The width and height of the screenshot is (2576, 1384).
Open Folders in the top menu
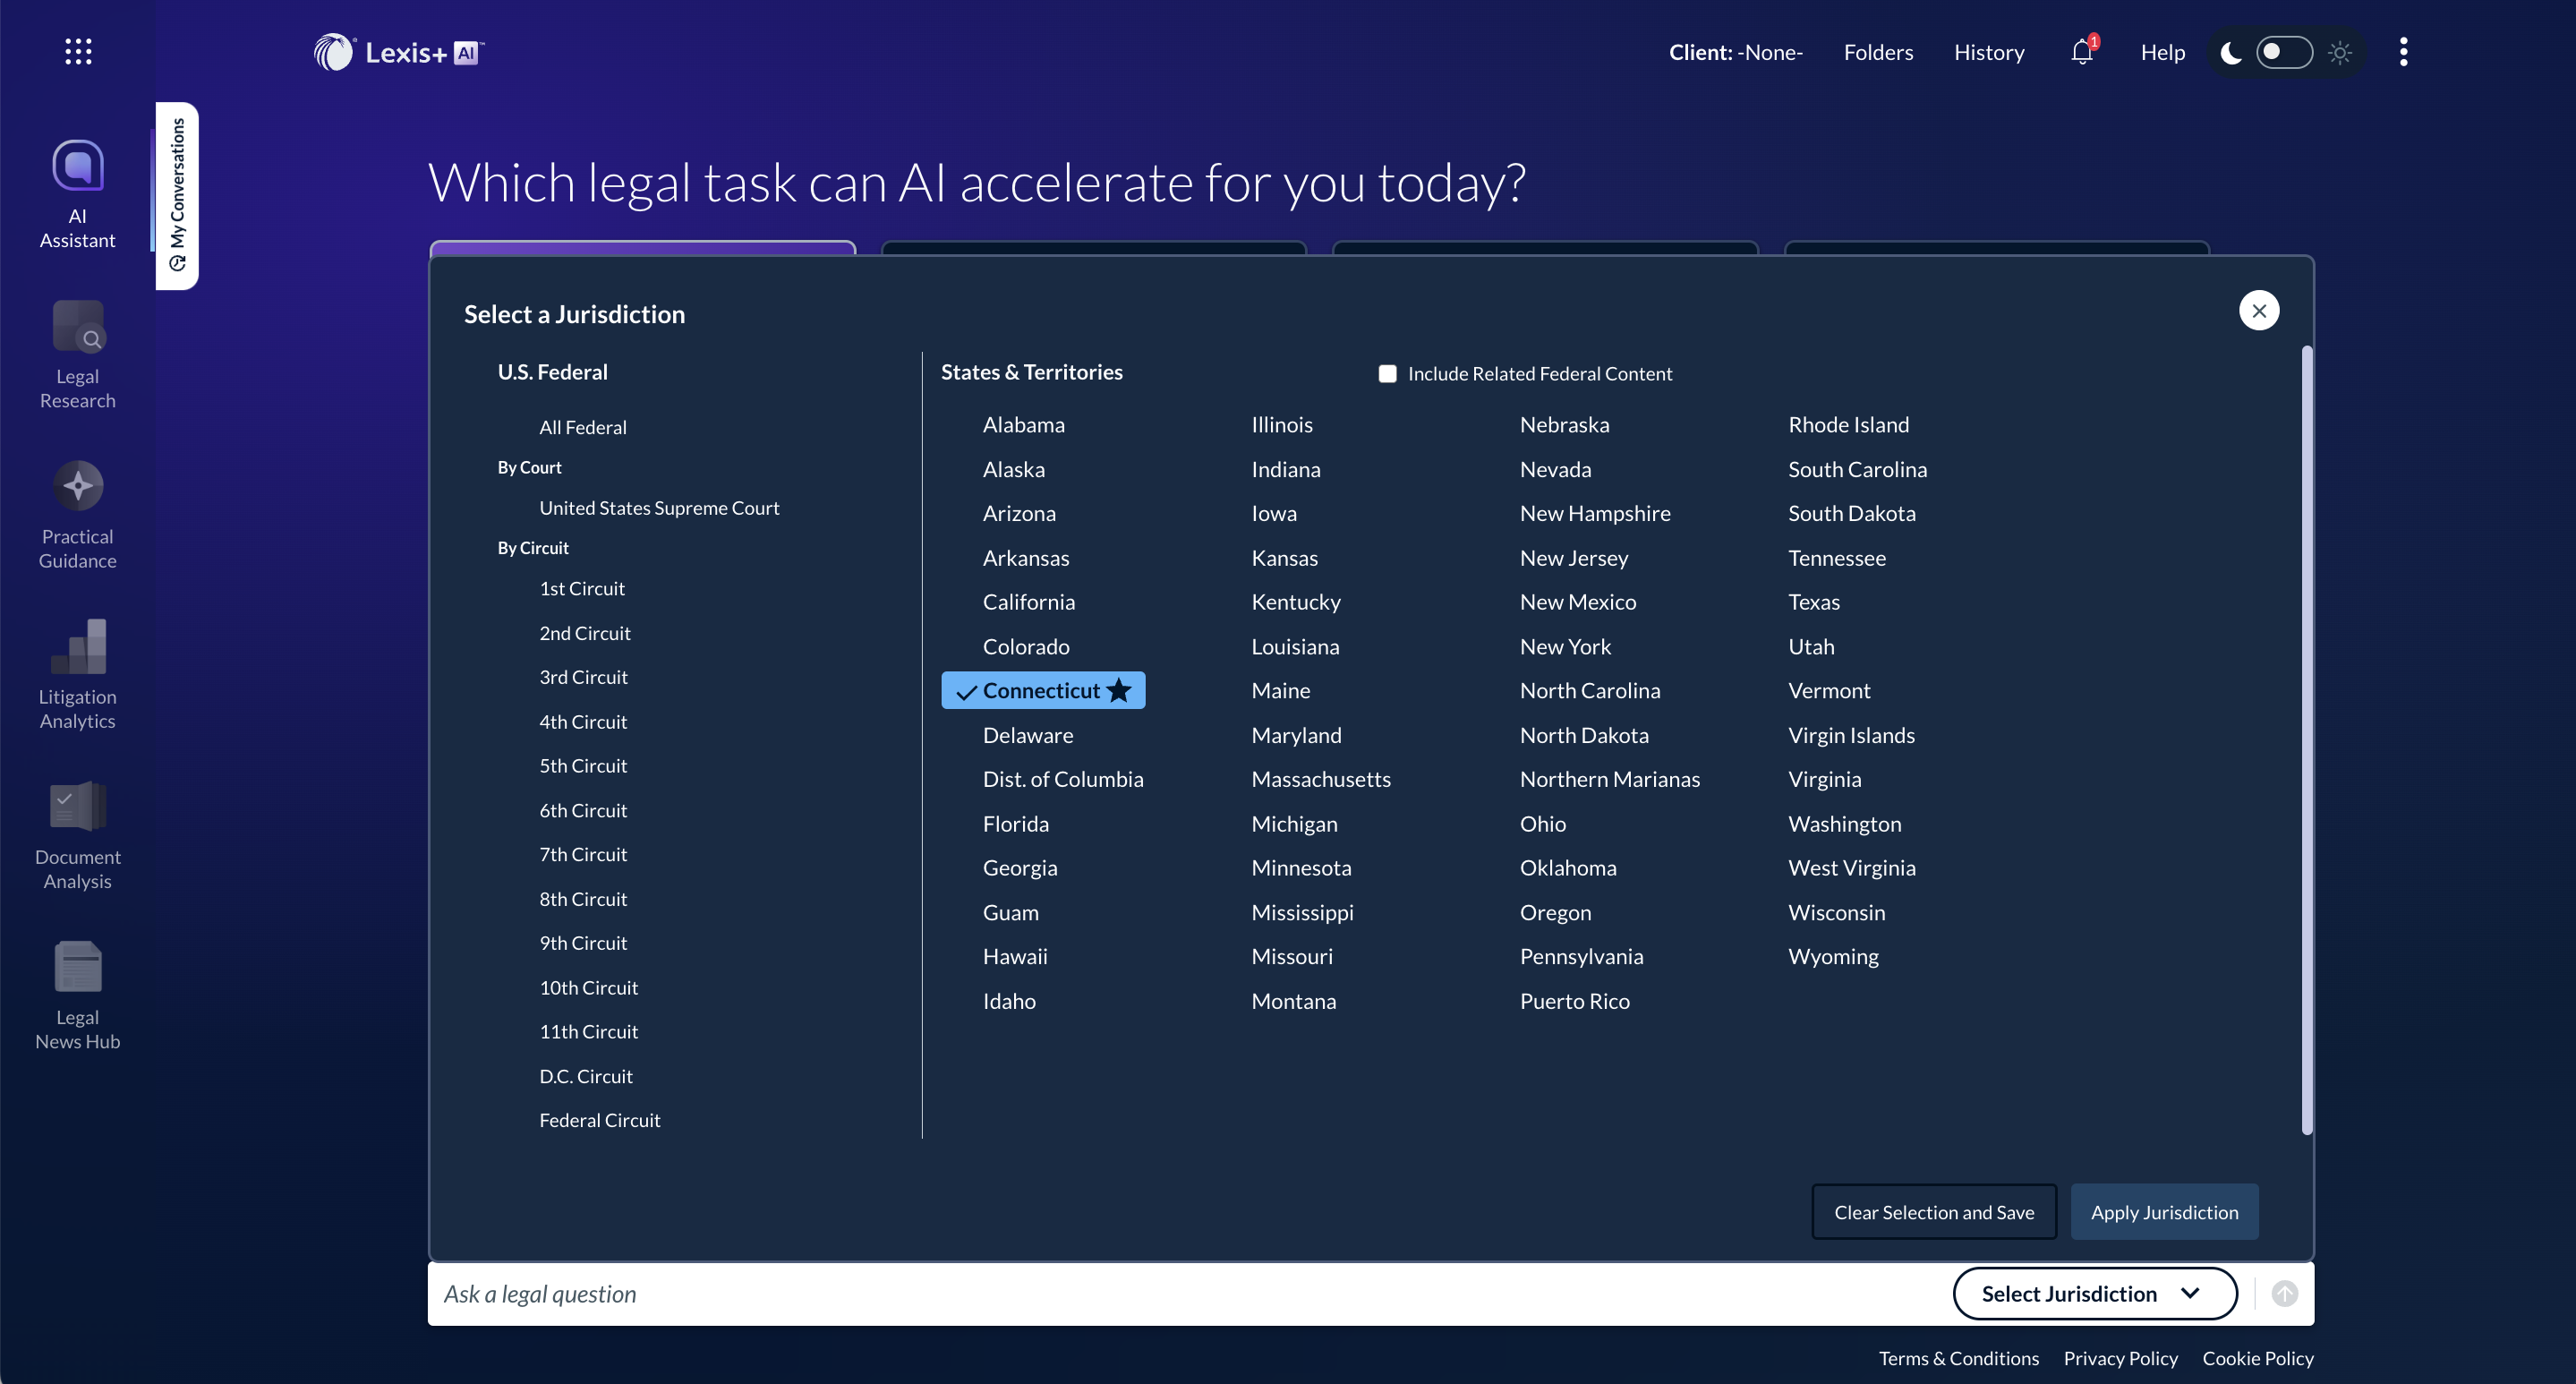point(1878,52)
